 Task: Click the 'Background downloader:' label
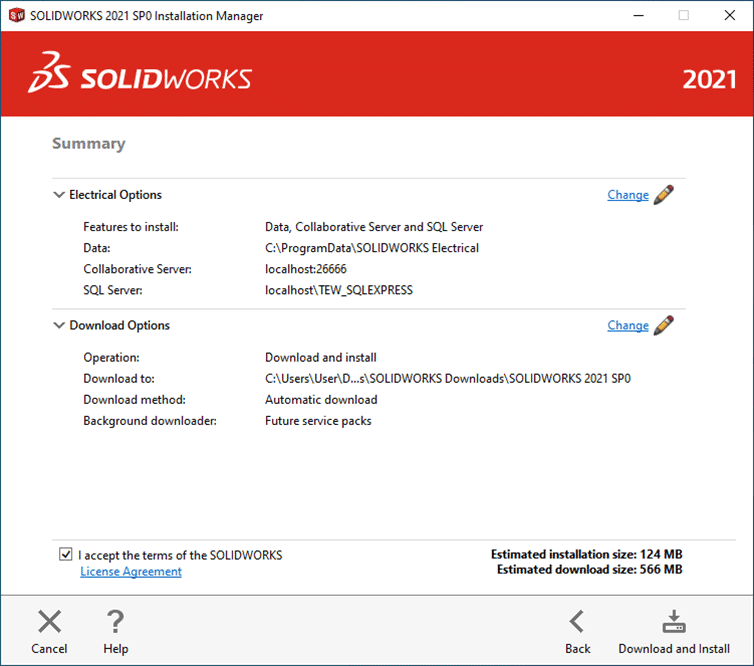(x=150, y=421)
